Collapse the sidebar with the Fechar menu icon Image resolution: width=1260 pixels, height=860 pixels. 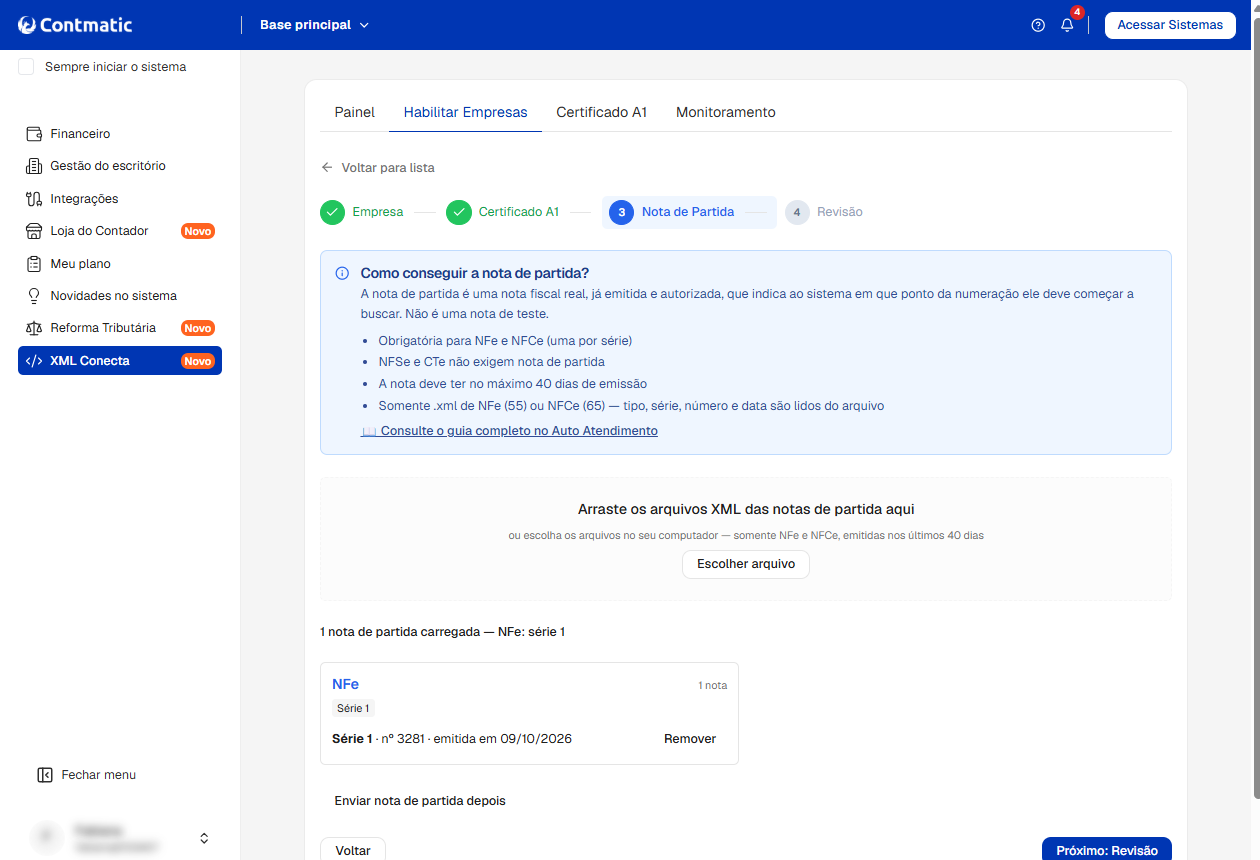pyautogui.click(x=44, y=775)
